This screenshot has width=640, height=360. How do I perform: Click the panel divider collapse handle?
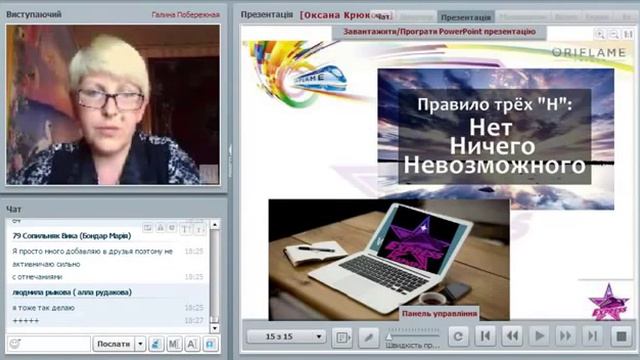coord(230,161)
